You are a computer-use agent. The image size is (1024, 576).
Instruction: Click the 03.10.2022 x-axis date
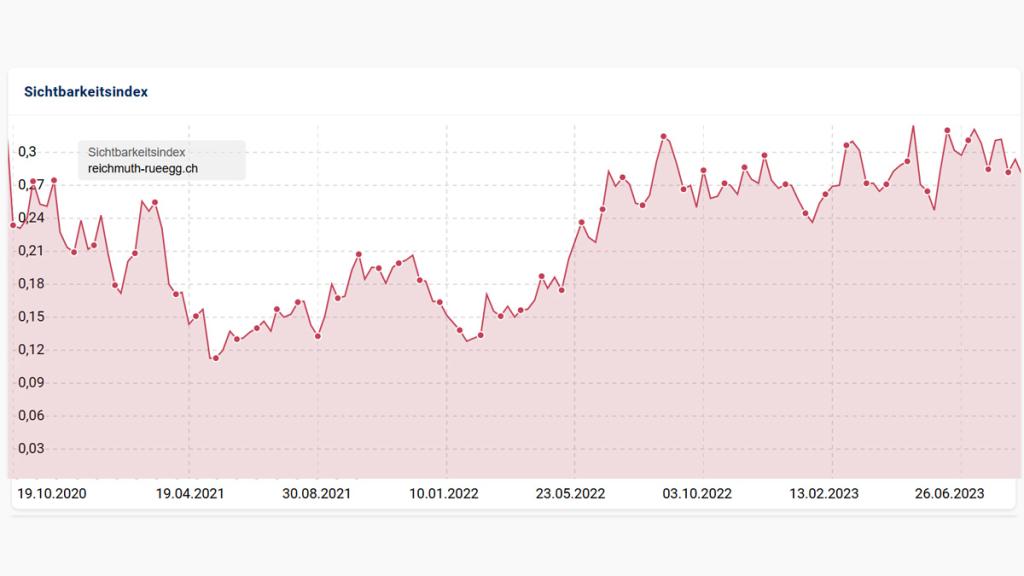point(698,494)
